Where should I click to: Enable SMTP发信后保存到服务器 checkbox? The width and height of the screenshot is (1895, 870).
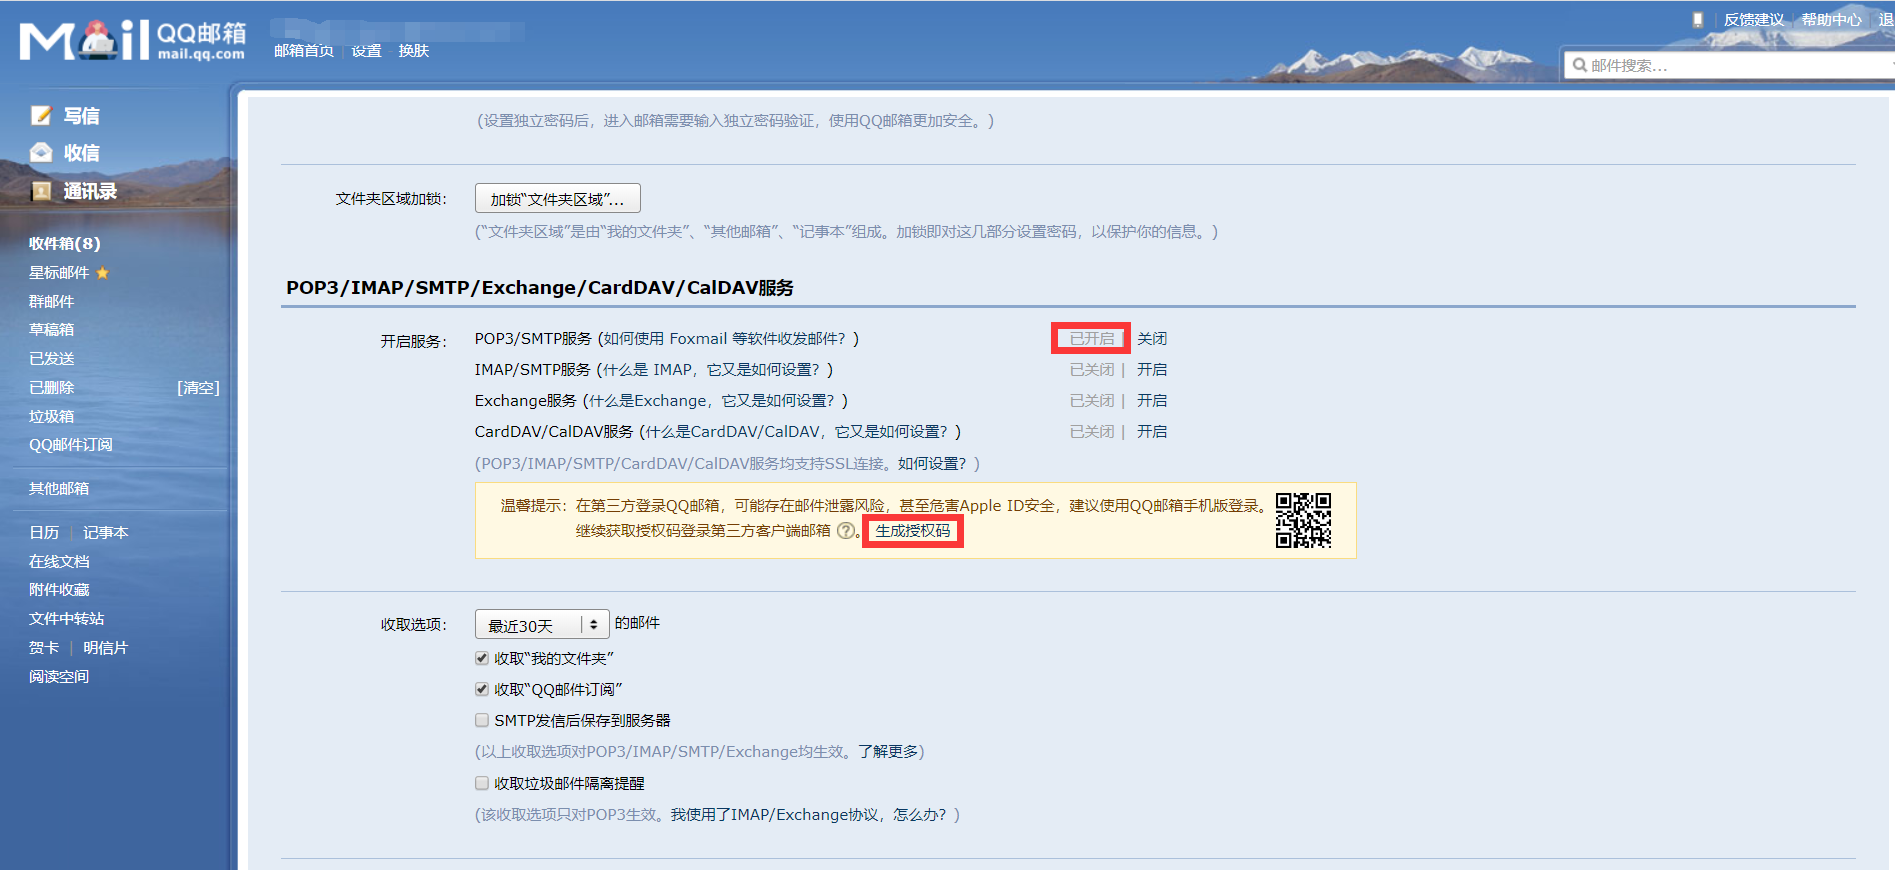pyautogui.click(x=482, y=720)
